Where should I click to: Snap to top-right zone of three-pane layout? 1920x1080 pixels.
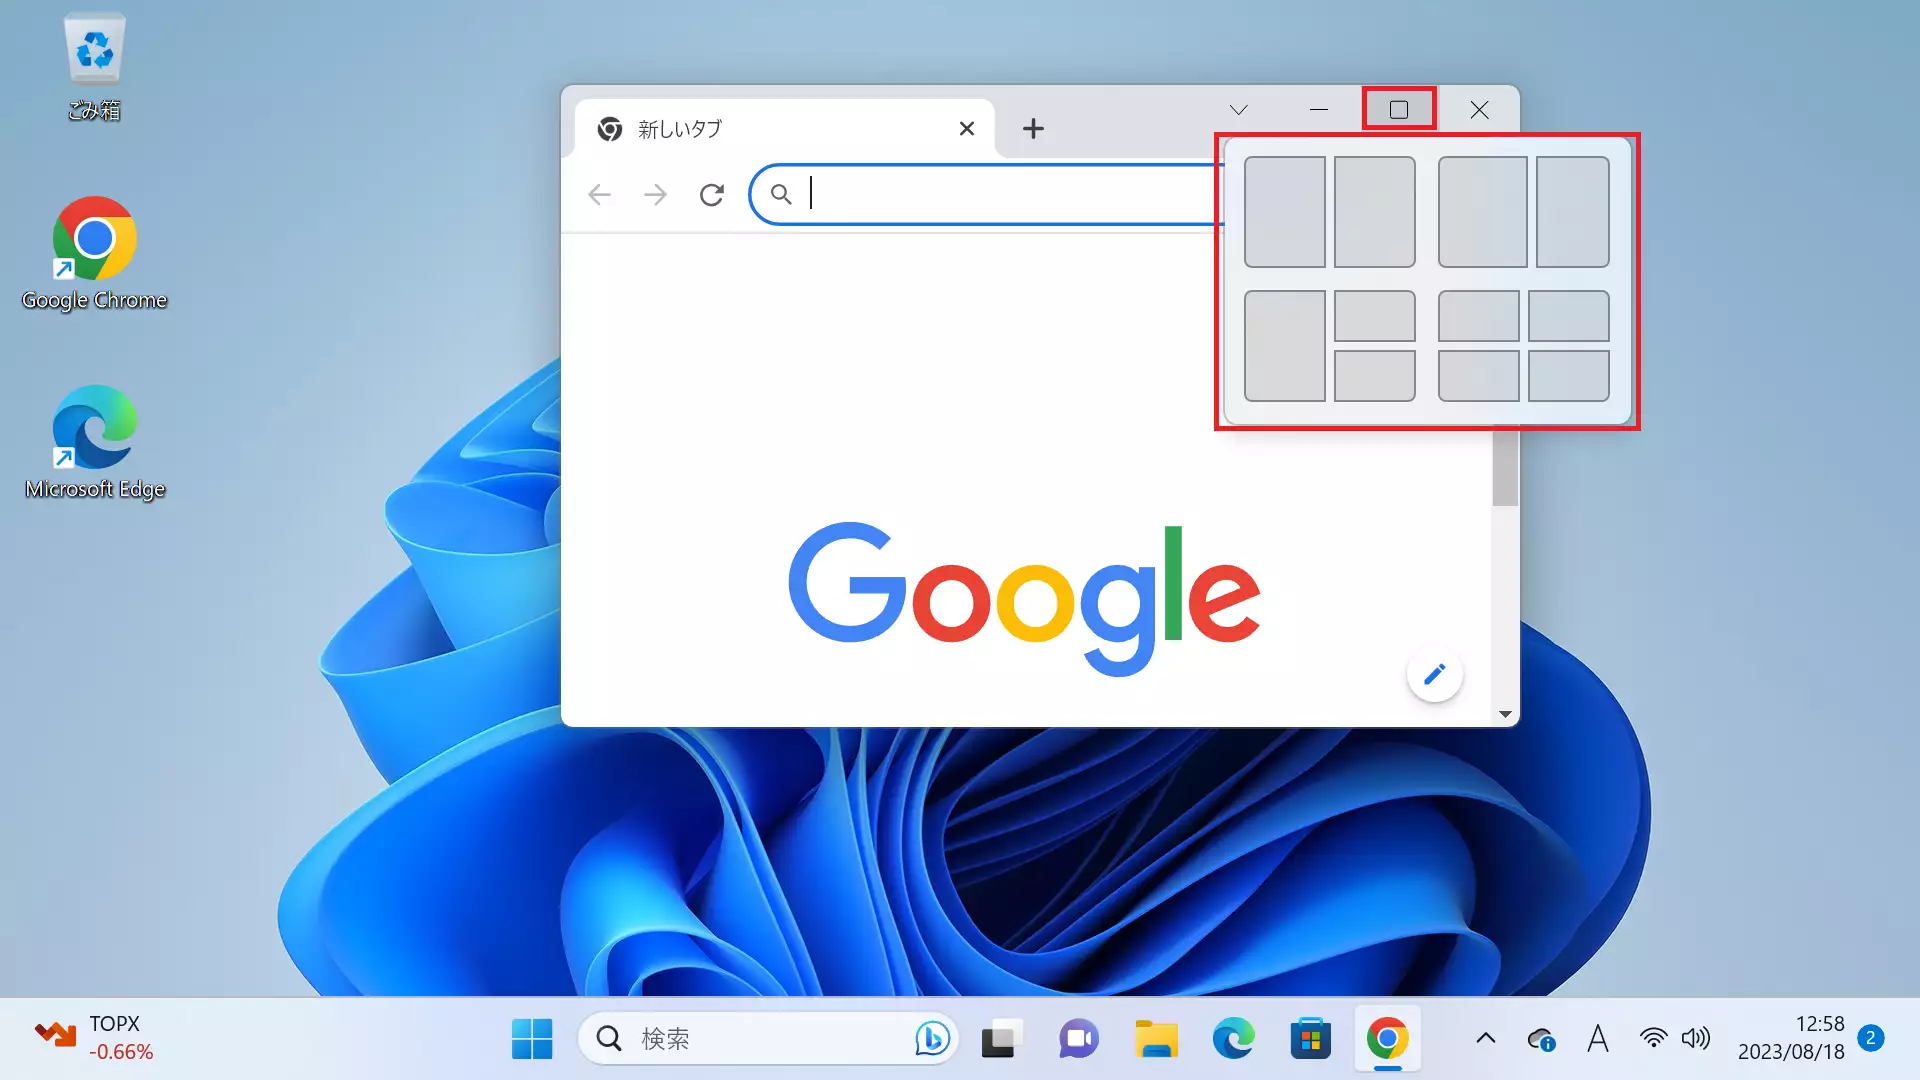pyautogui.click(x=1374, y=316)
